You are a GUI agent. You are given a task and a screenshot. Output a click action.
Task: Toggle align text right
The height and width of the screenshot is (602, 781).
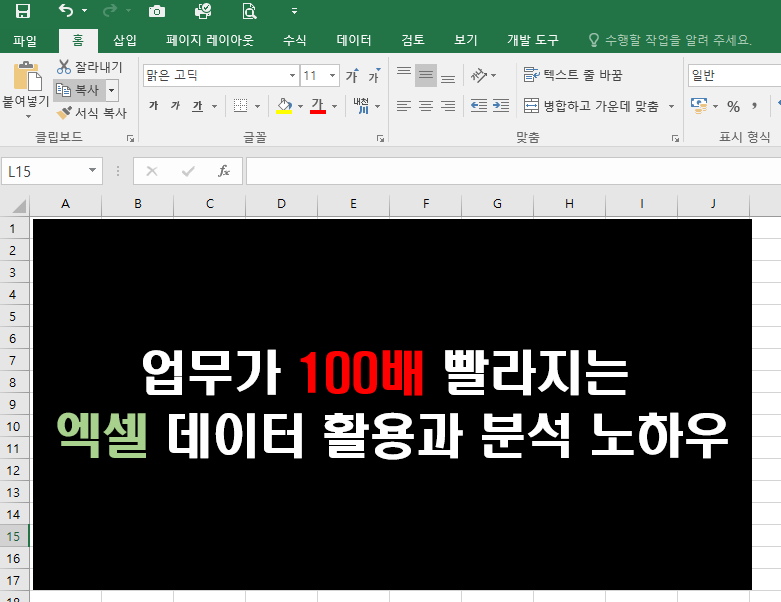[x=448, y=106]
